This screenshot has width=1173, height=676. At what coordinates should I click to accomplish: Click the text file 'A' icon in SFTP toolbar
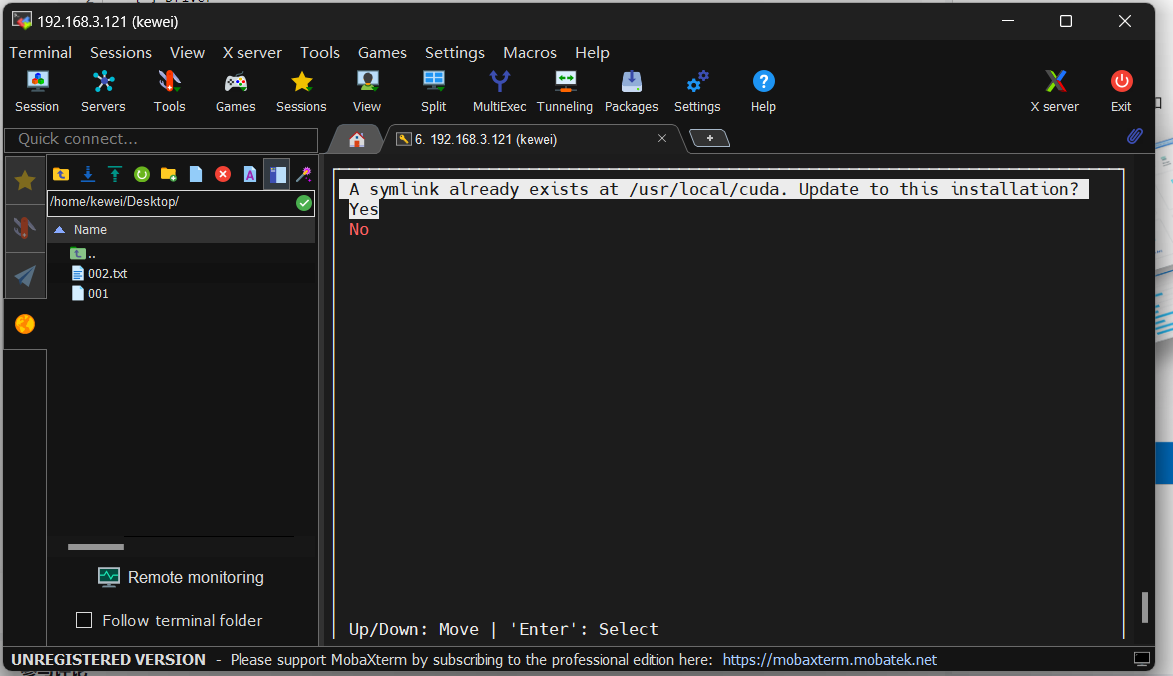point(250,174)
